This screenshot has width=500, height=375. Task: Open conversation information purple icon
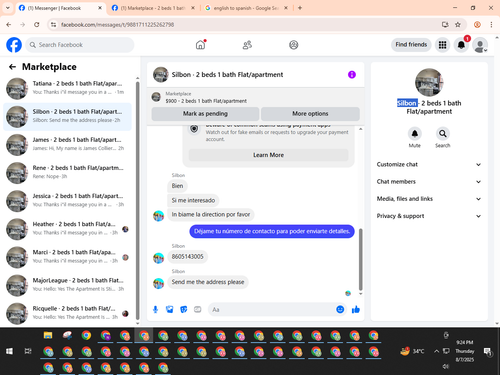[x=352, y=75]
